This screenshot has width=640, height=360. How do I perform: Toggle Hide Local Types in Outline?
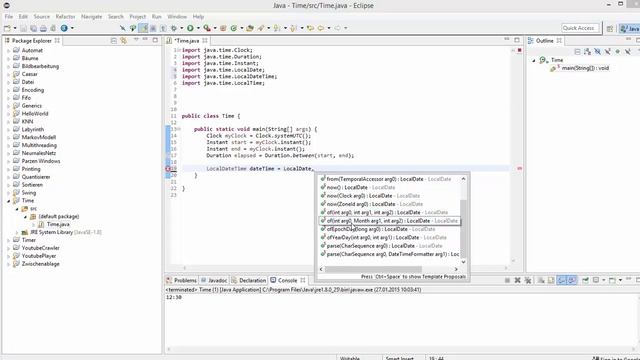point(628,51)
